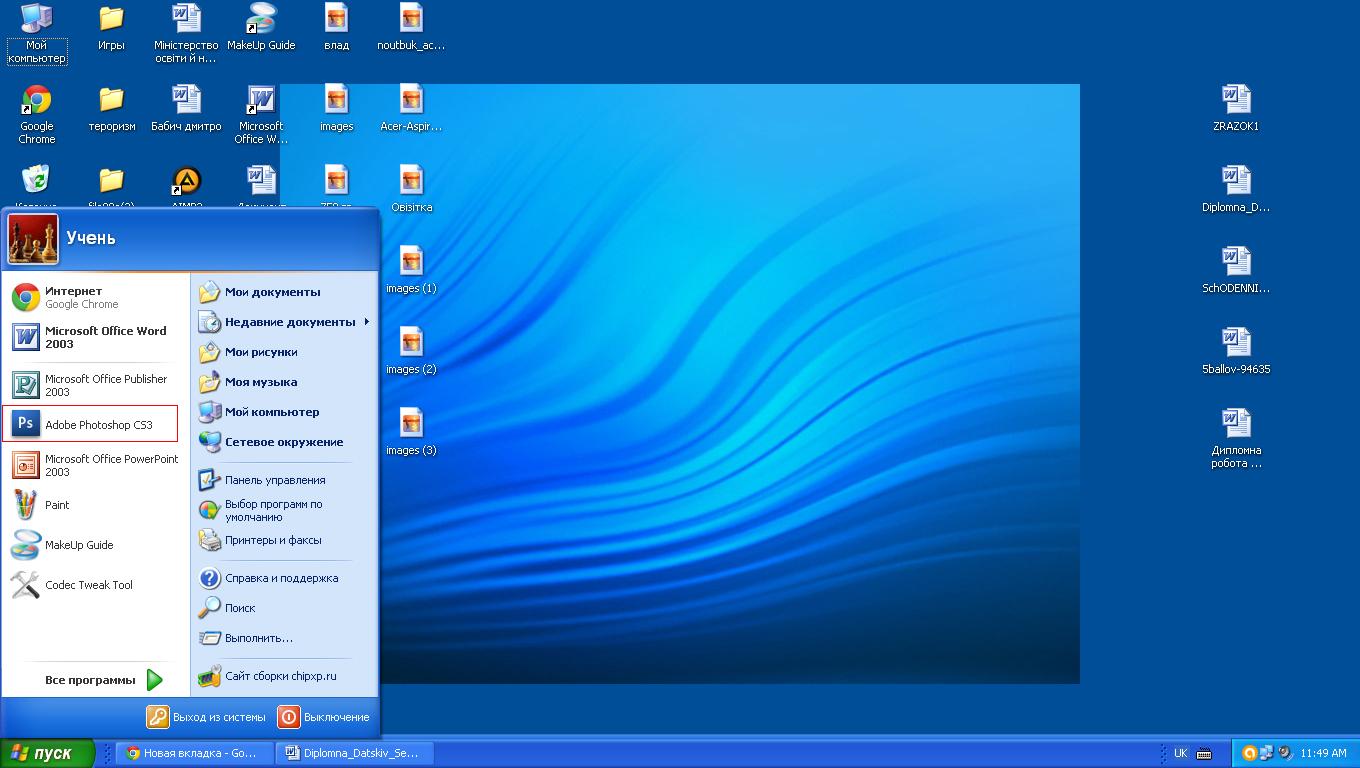The image size is (1360, 768).
Task: Open Принтеры и факсы
Action: [284, 540]
